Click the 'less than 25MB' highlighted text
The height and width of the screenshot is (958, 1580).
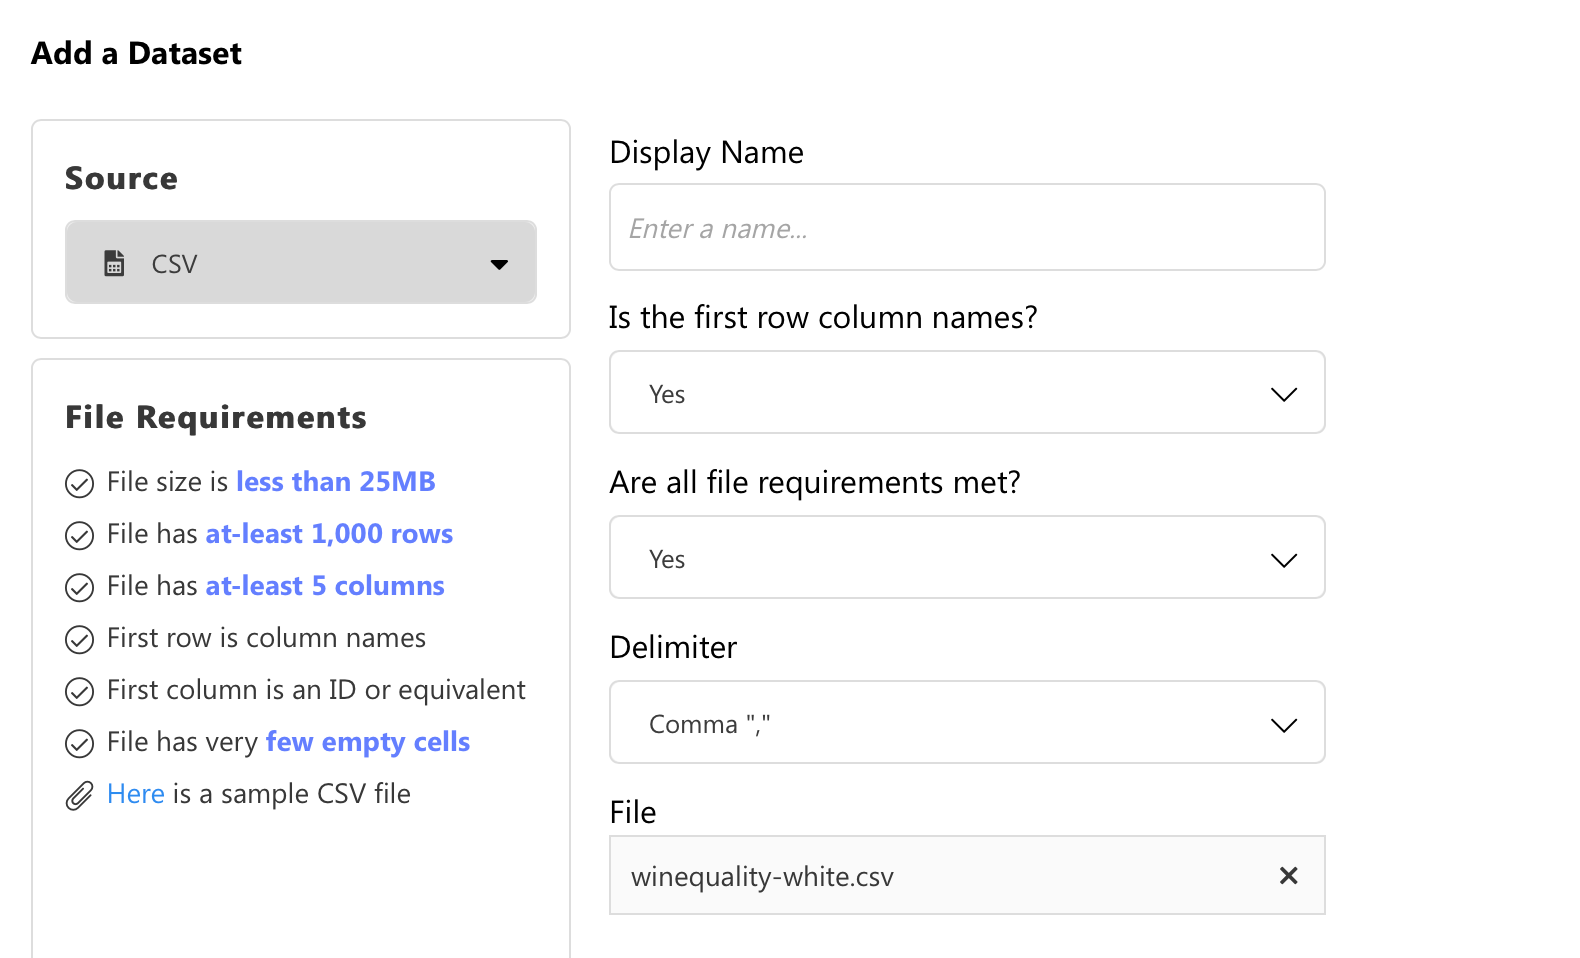(x=335, y=482)
